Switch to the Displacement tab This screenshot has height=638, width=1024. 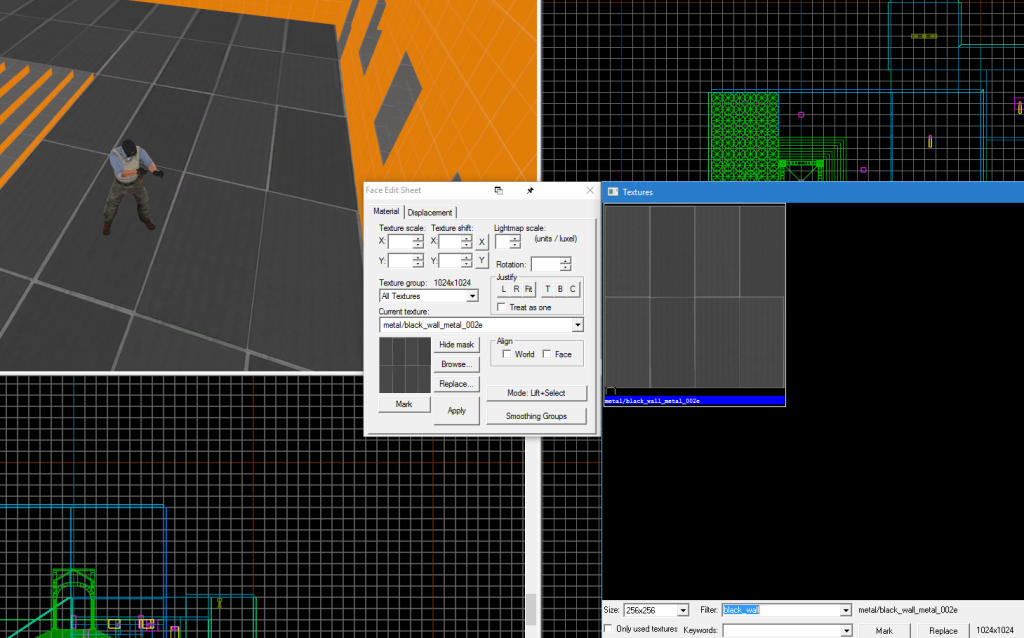coord(430,212)
